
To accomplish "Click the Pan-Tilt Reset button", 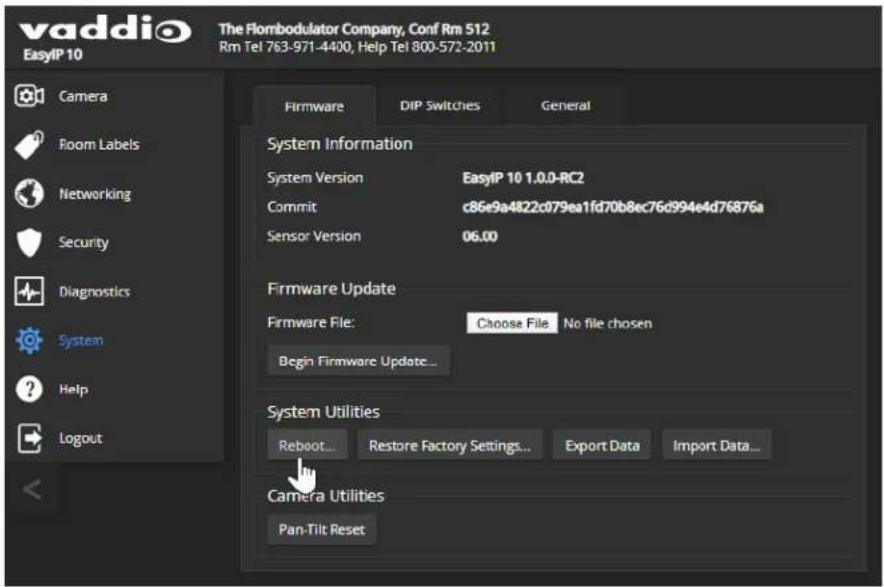I will click(x=321, y=529).
